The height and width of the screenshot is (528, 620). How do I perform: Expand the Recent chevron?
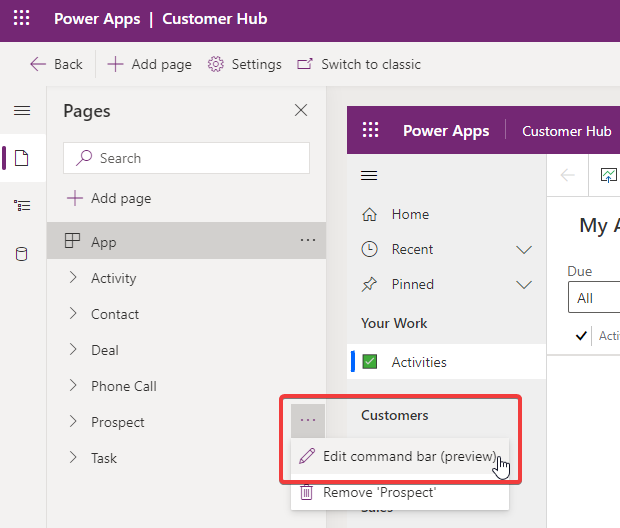point(524,250)
